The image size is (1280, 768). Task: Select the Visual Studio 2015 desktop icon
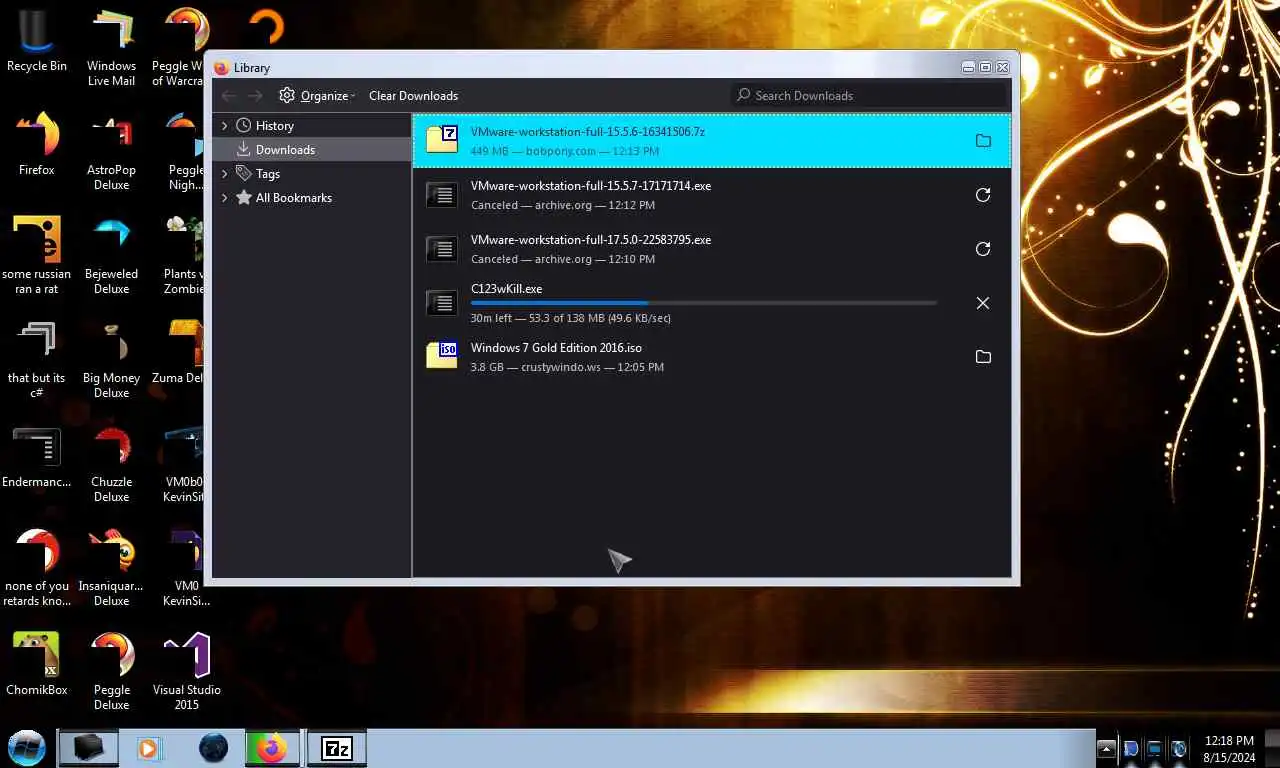pos(187,673)
